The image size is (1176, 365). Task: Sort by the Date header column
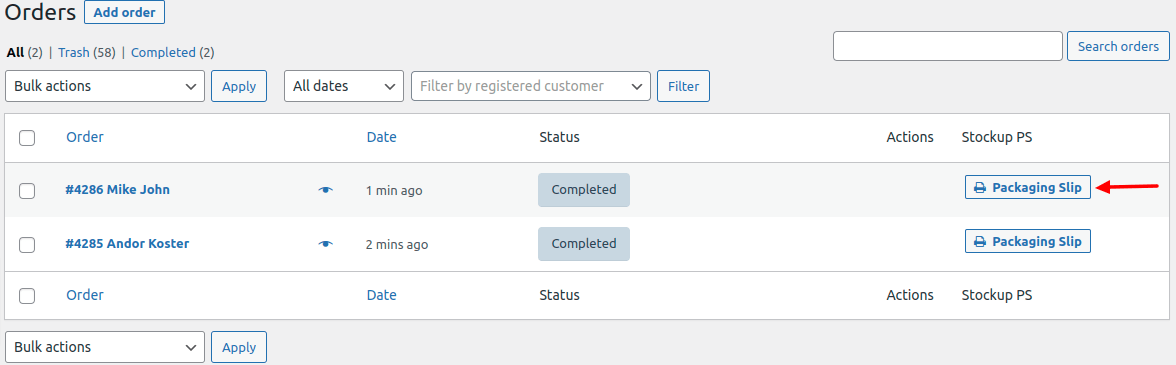tap(382, 137)
